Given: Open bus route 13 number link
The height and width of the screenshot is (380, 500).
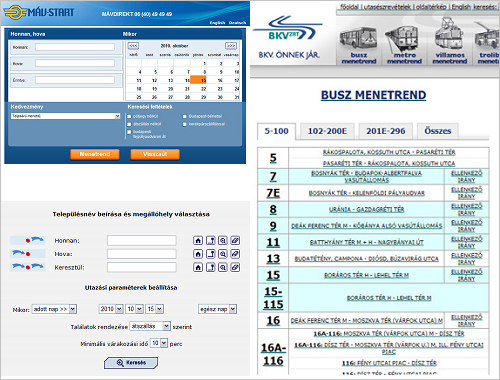Looking at the screenshot, I should 273,259.
